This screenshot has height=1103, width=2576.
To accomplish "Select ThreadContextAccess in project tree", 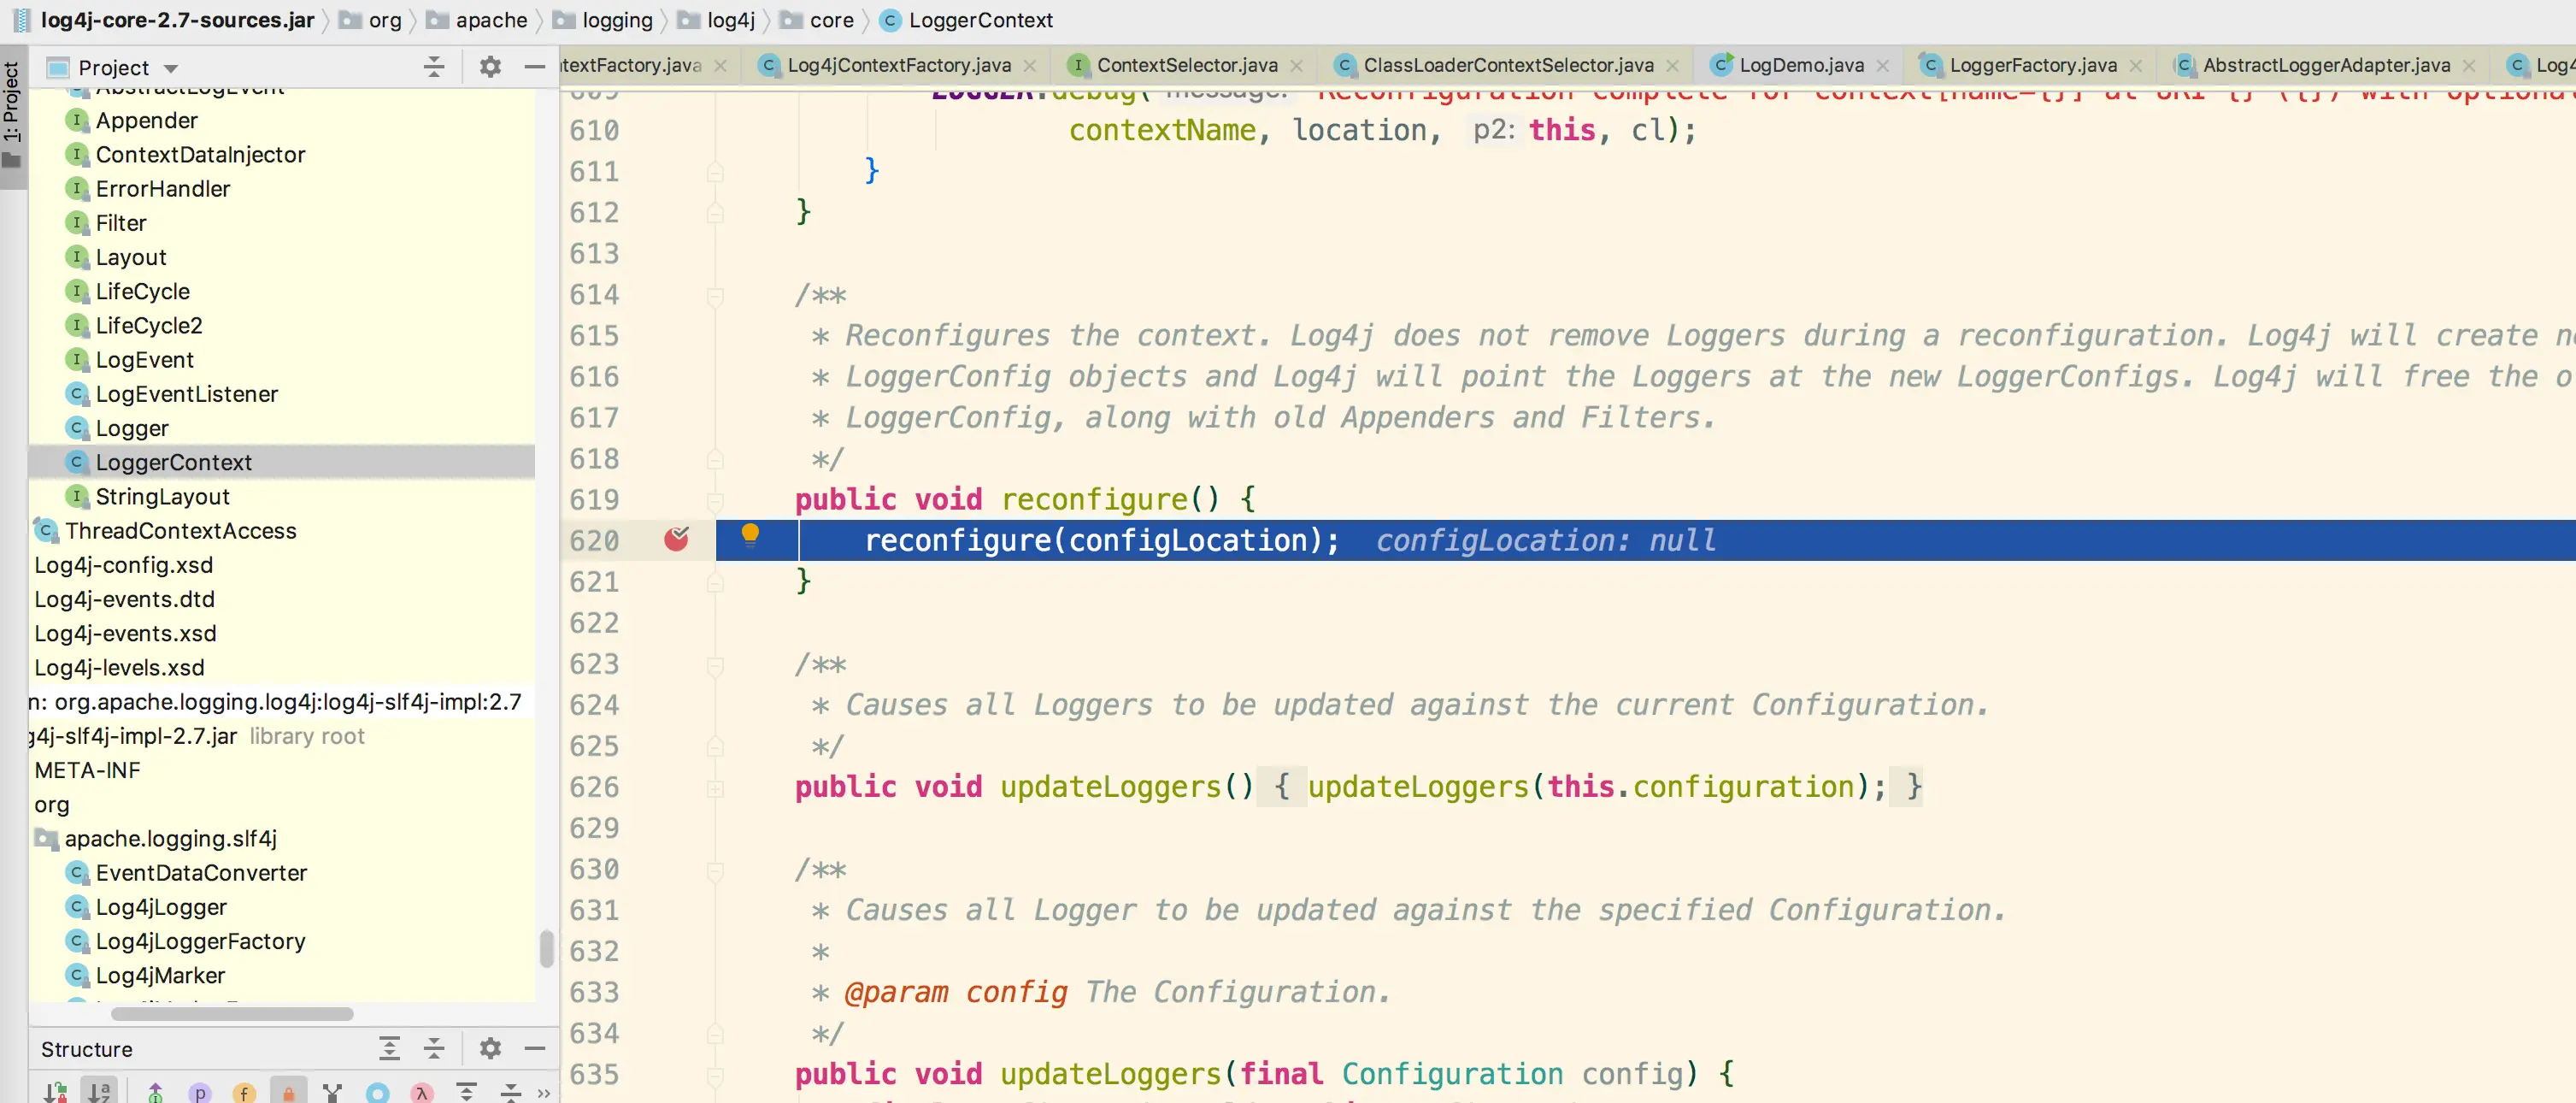I will point(180,530).
